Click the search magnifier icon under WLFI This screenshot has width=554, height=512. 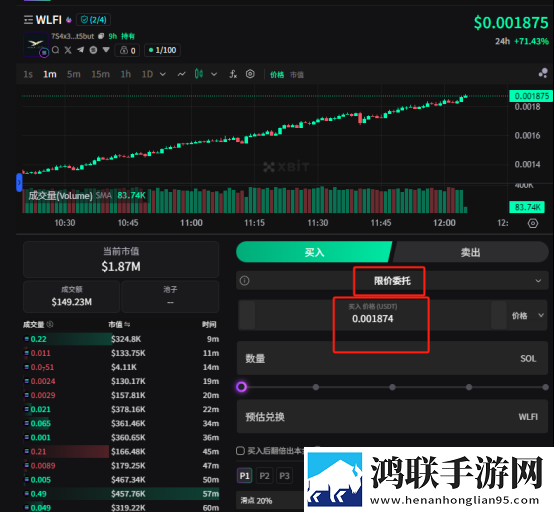point(55,50)
